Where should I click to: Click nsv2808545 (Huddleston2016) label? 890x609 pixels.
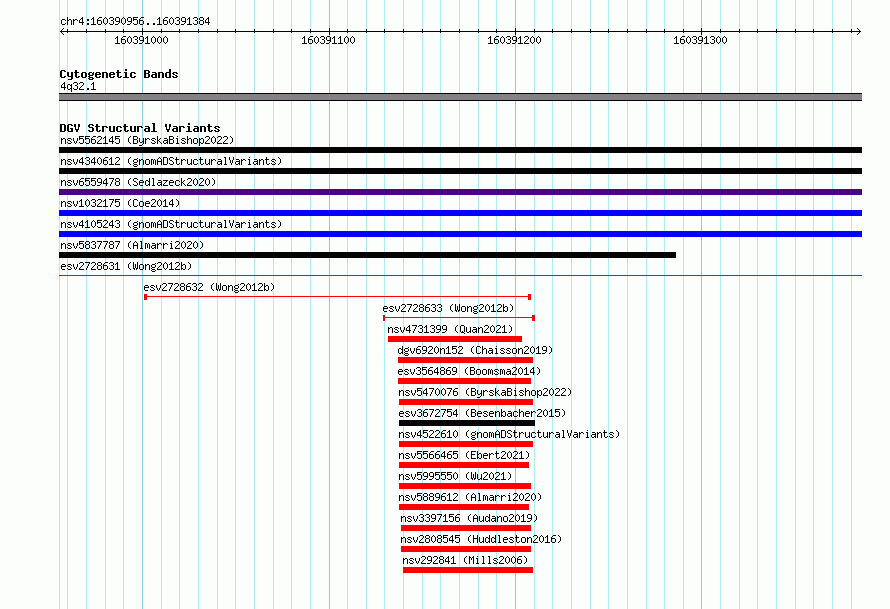pyautogui.click(x=481, y=539)
